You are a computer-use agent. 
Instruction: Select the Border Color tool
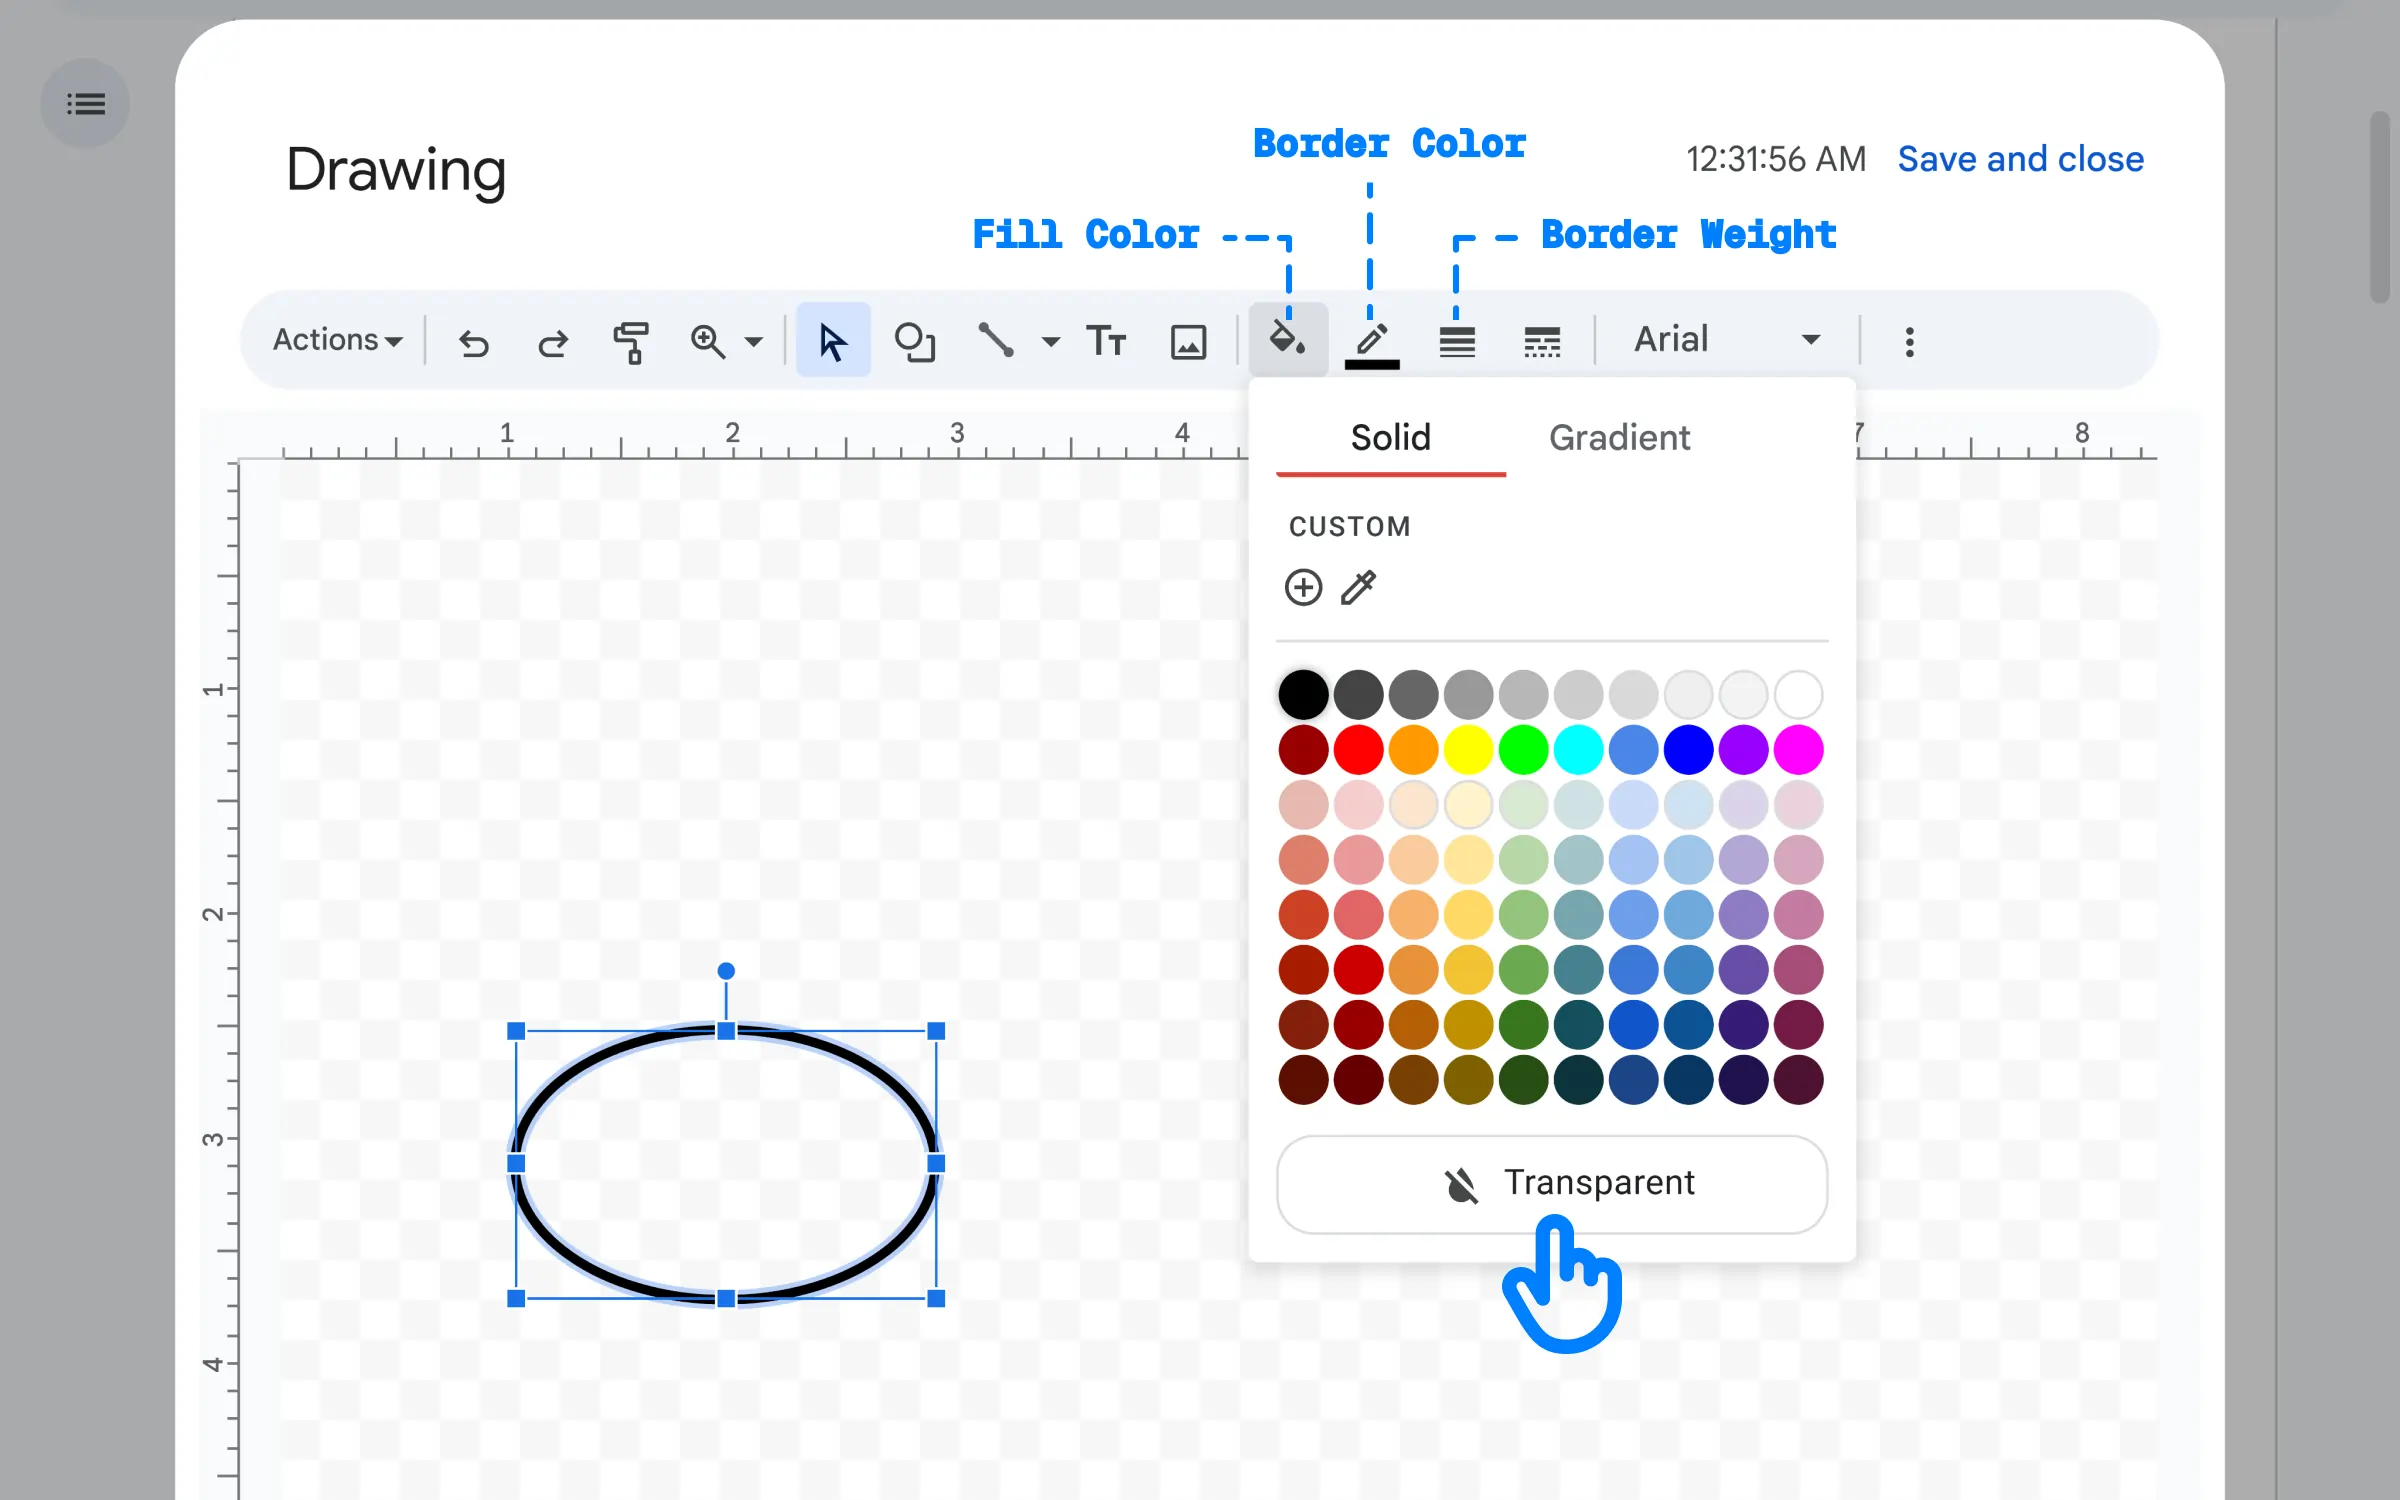1372,339
